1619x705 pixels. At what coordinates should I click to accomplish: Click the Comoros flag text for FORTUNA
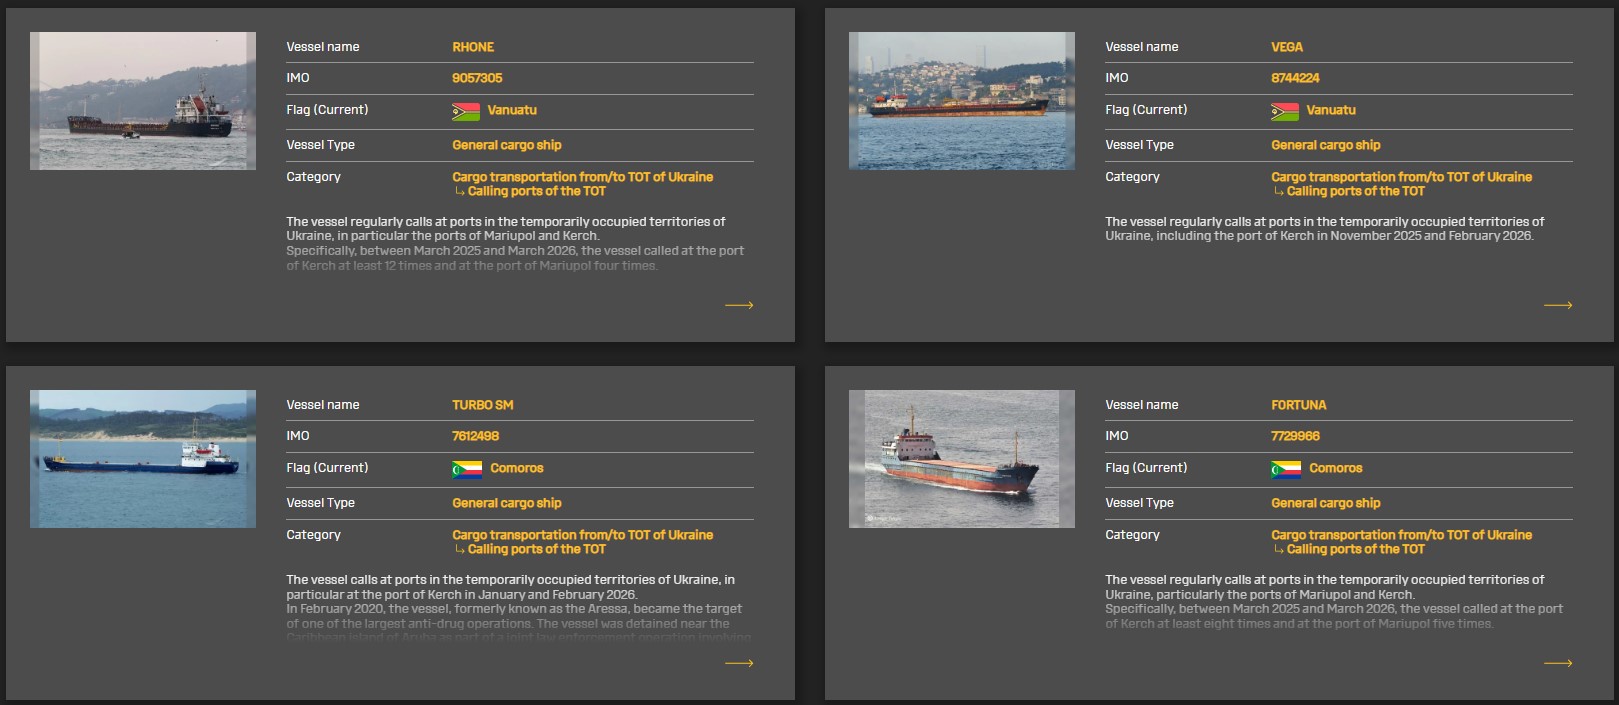click(x=1335, y=468)
